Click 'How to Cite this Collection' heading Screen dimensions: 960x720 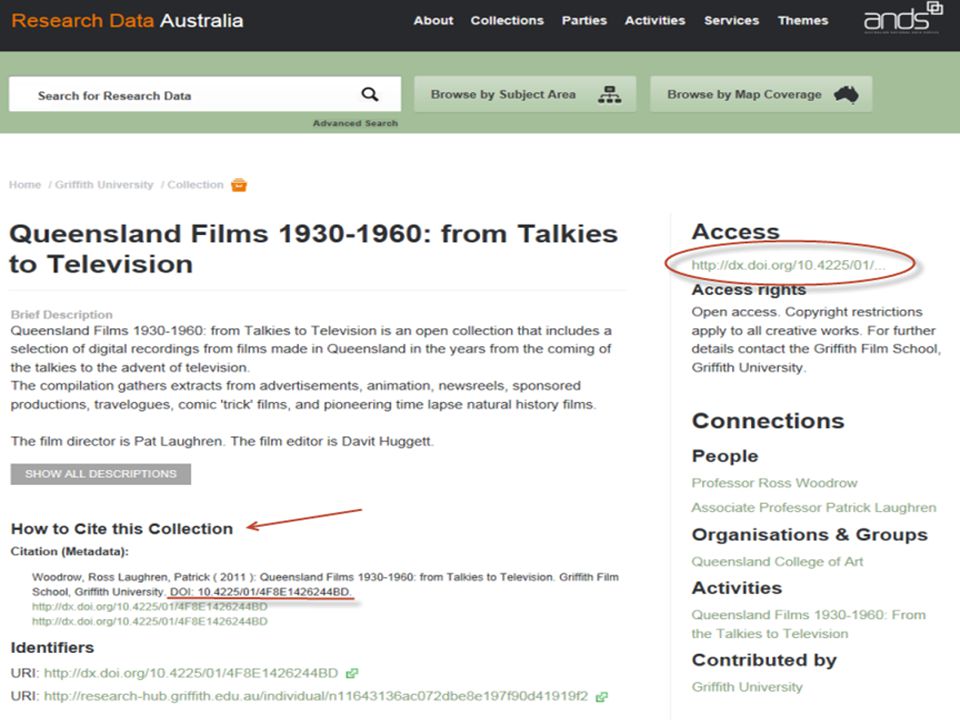(x=122, y=528)
